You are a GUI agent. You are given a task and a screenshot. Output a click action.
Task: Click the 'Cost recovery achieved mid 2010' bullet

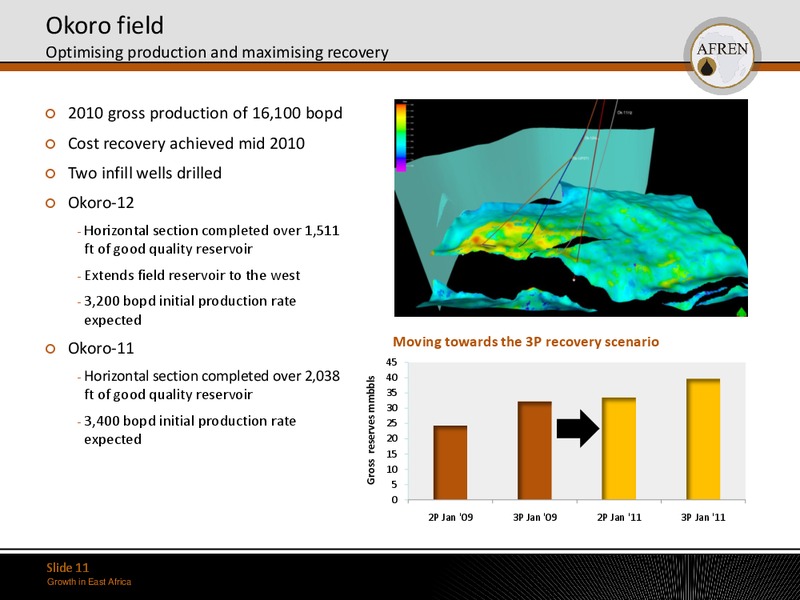[x=186, y=143]
